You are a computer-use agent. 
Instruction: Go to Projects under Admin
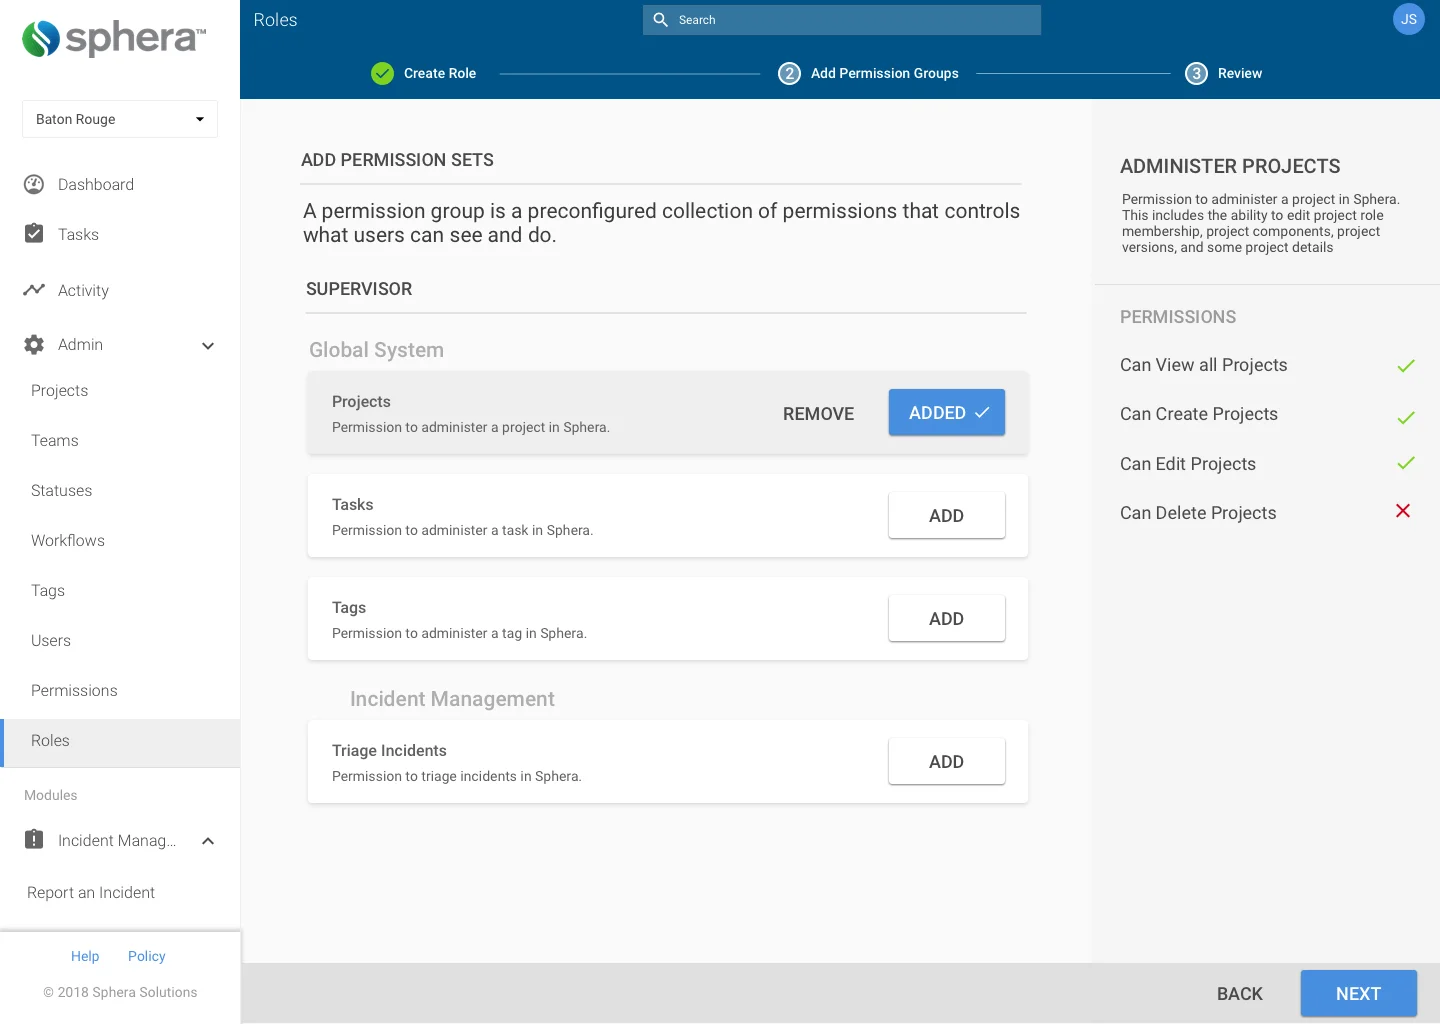[x=59, y=390]
